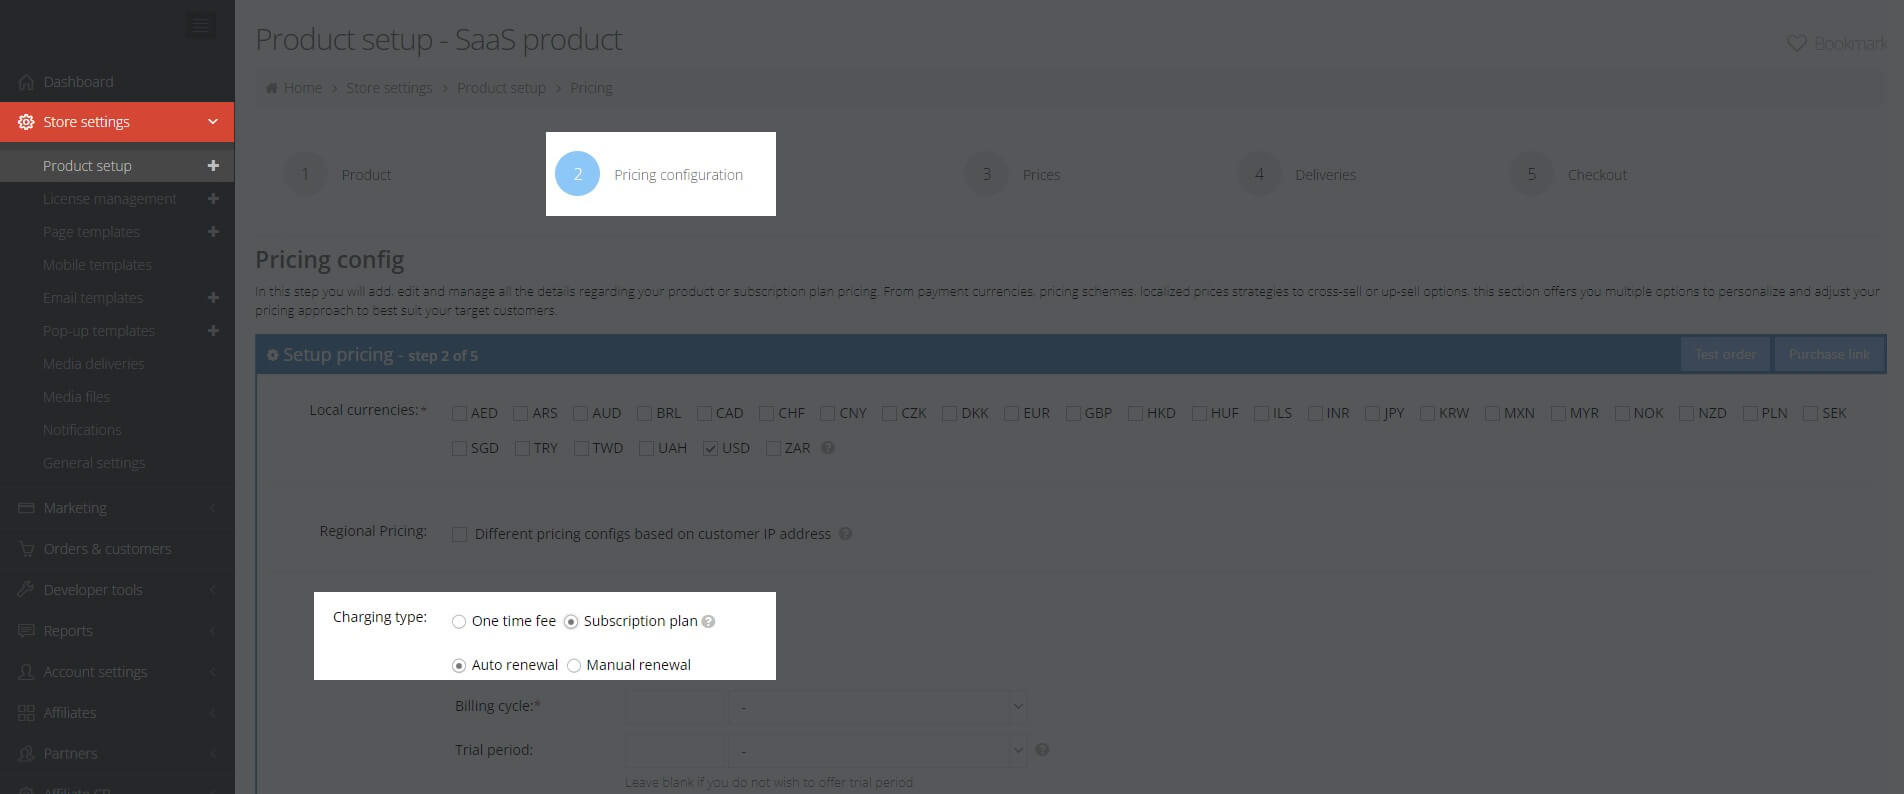The width and height of the screenshot is (1904, 794).
Task: Check the ZAR currency checkbox
Action: [x=773, y=449]
